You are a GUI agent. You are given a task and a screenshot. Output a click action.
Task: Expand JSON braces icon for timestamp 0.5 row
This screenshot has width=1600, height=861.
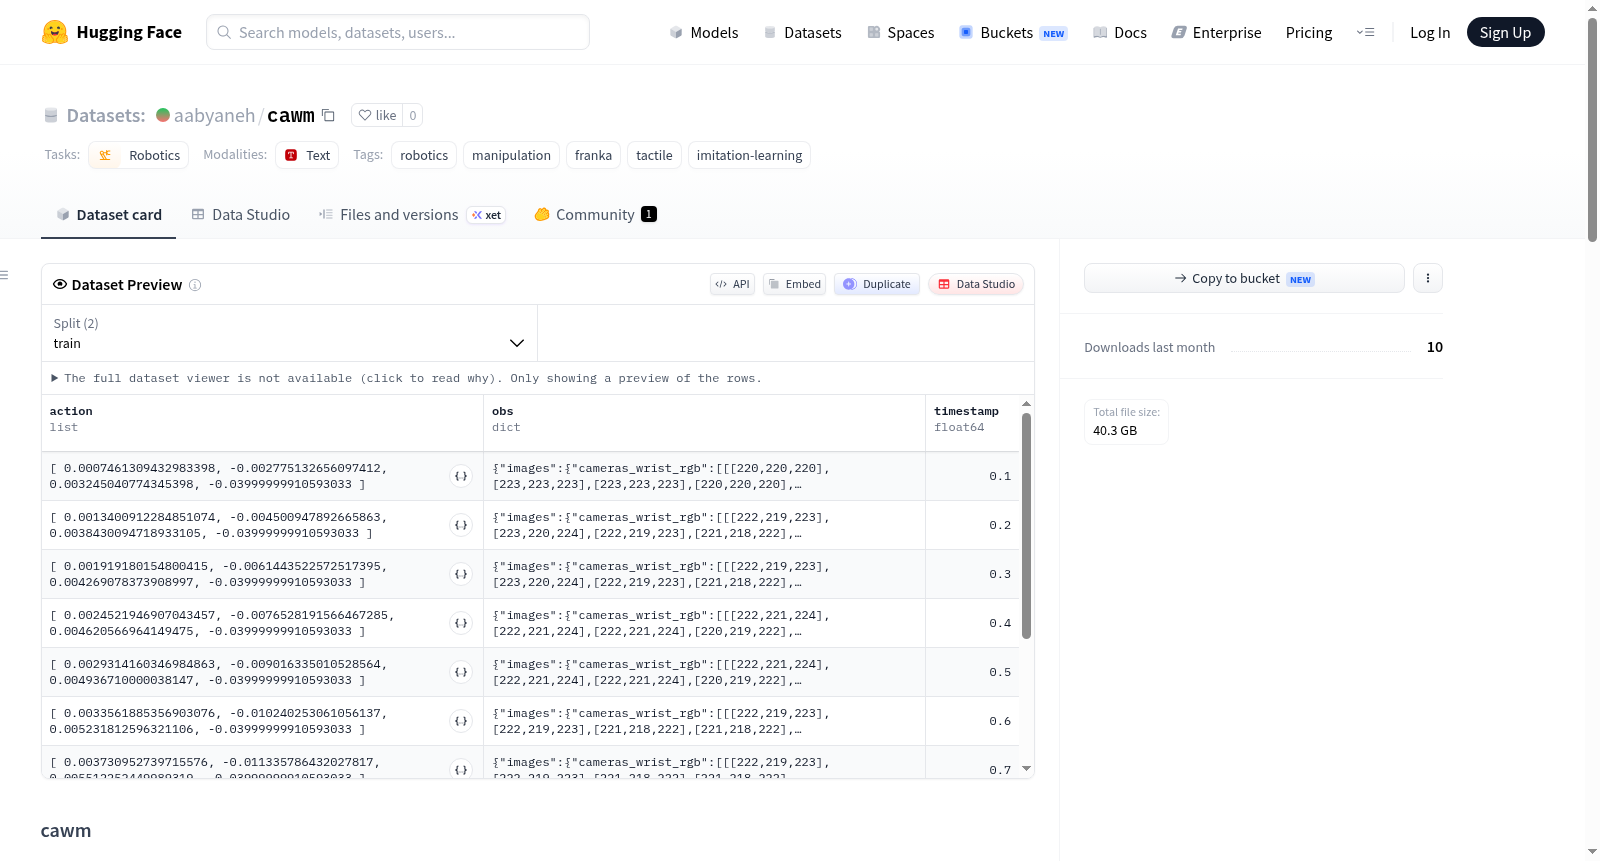click(461, 672)
